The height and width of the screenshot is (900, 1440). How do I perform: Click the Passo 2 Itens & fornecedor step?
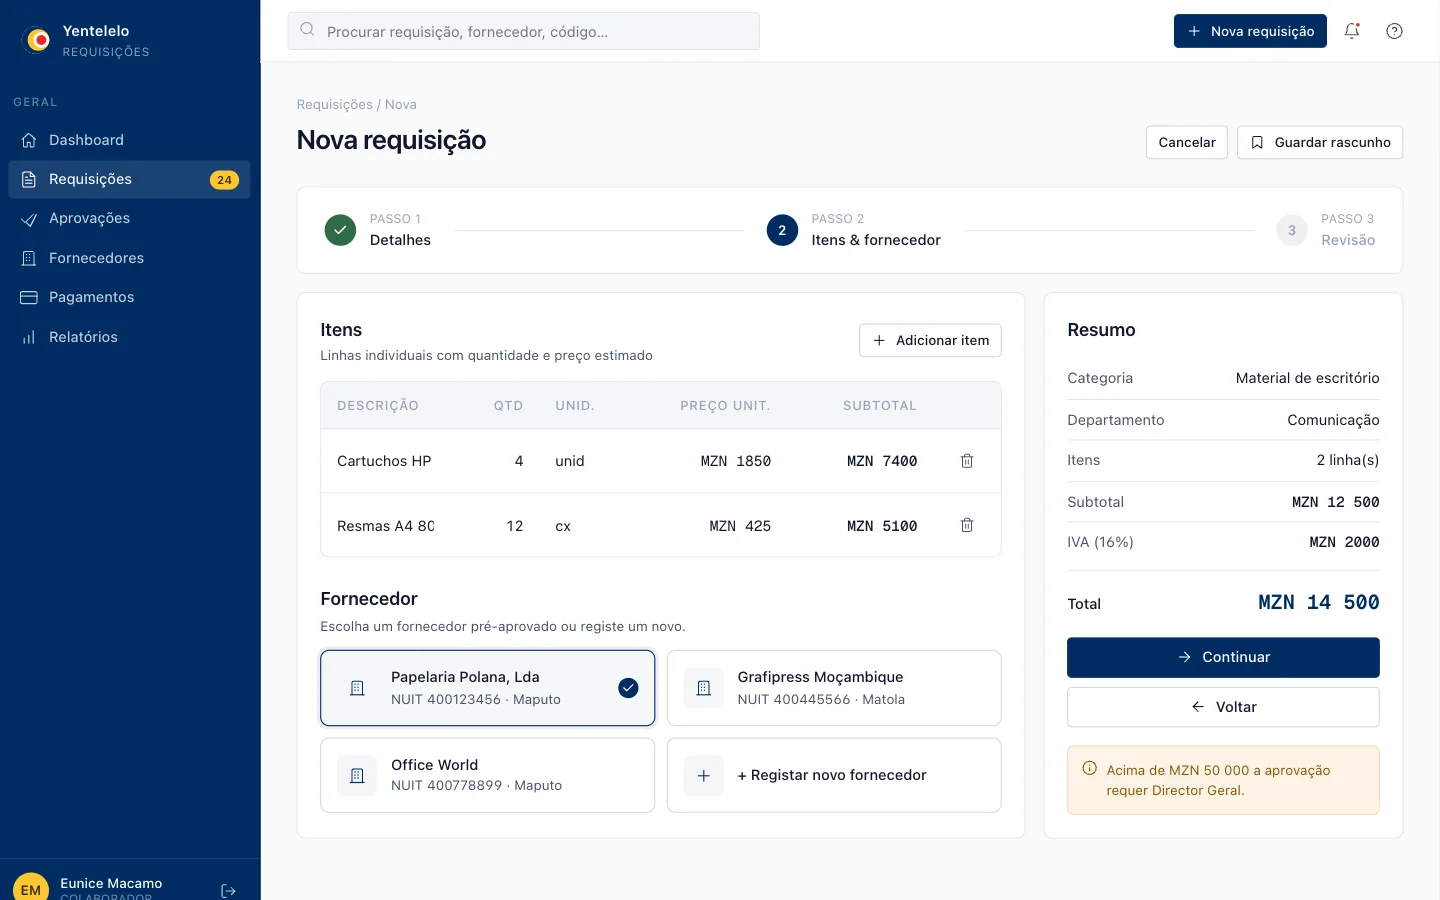[854, 230]
